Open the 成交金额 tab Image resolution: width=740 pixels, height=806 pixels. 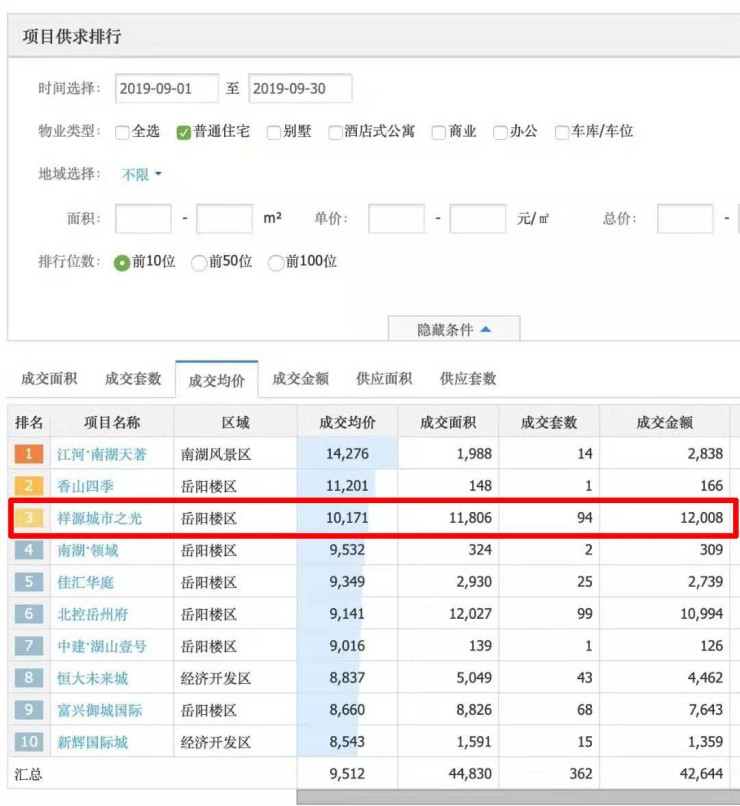click(x=300, y=379)
